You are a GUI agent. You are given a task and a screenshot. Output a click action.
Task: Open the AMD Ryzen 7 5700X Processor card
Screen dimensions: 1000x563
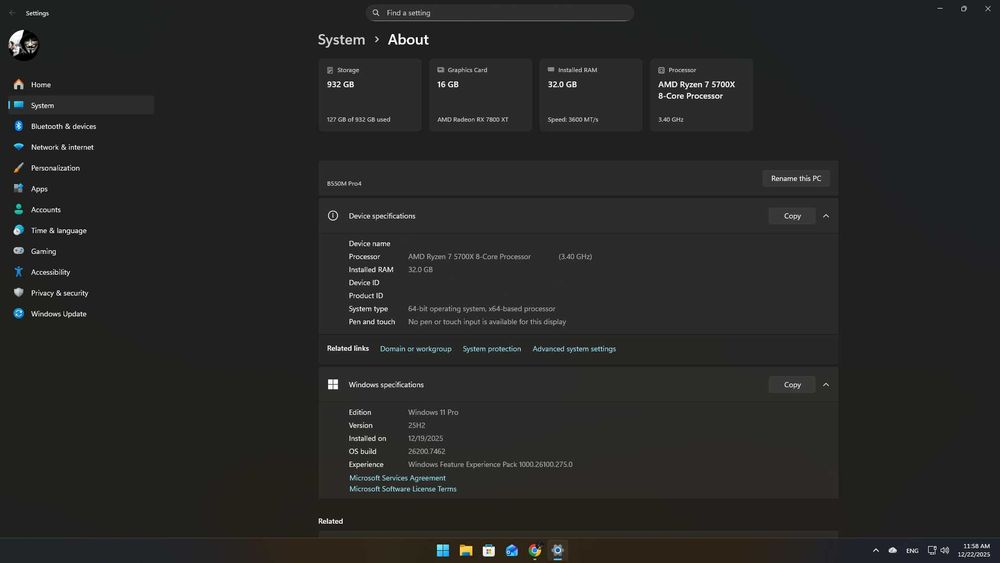coord(702,95)
